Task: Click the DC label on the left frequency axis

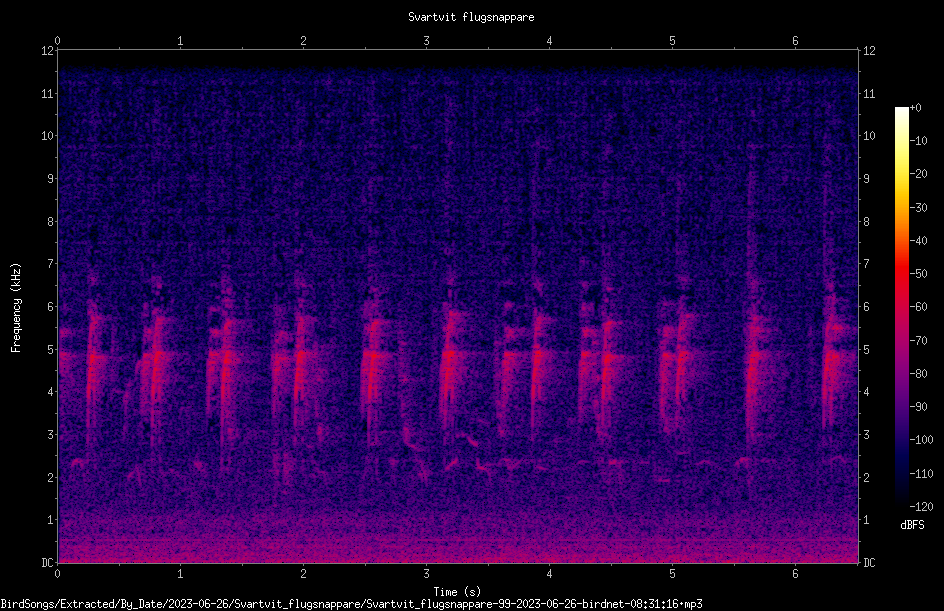Action: pos(47,563)
